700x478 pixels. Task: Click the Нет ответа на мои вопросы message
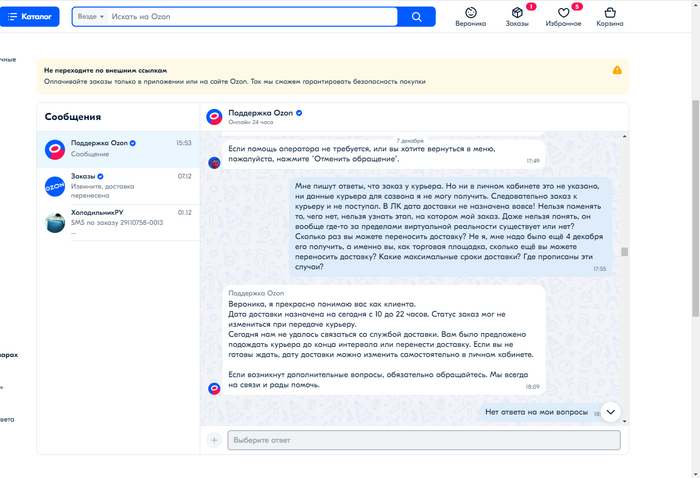coord(536,412)
